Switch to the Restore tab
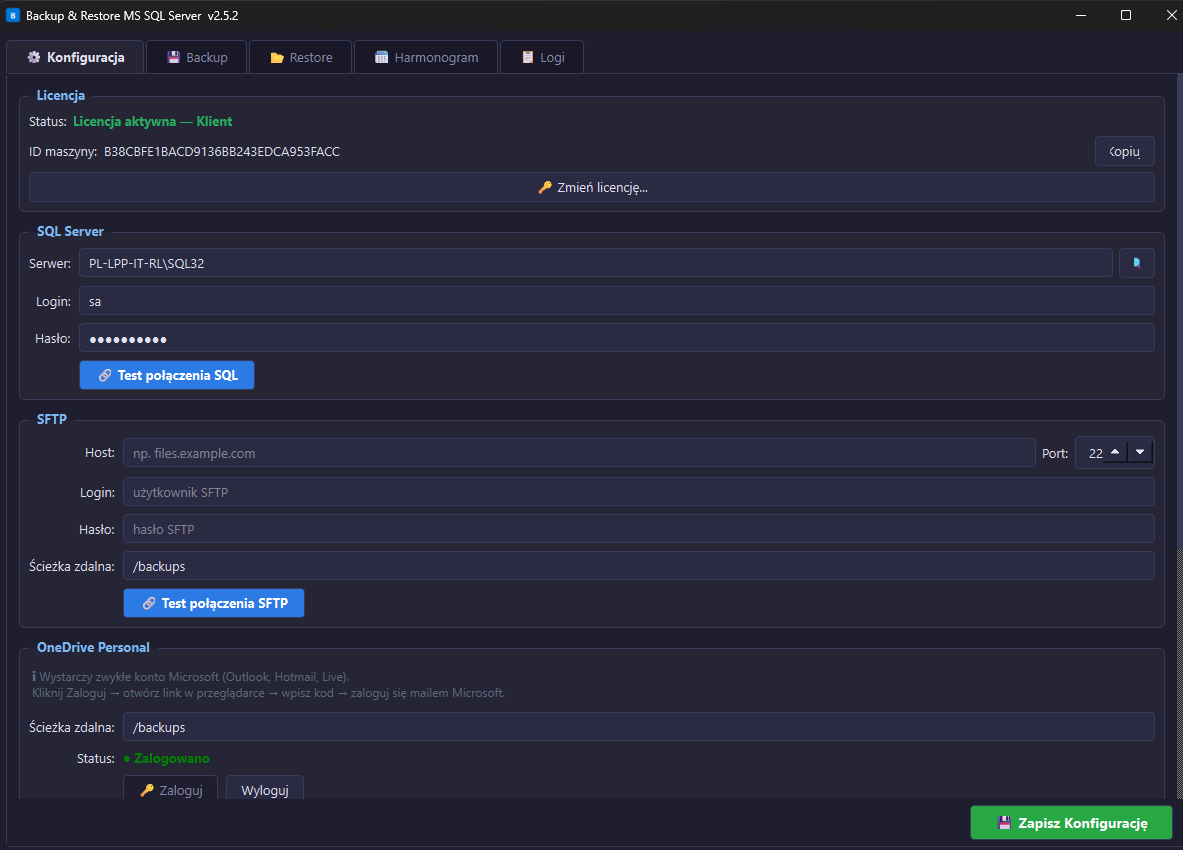Image resolution: width=1183 pixels, height=850 pixels. [x=301, y=57]
